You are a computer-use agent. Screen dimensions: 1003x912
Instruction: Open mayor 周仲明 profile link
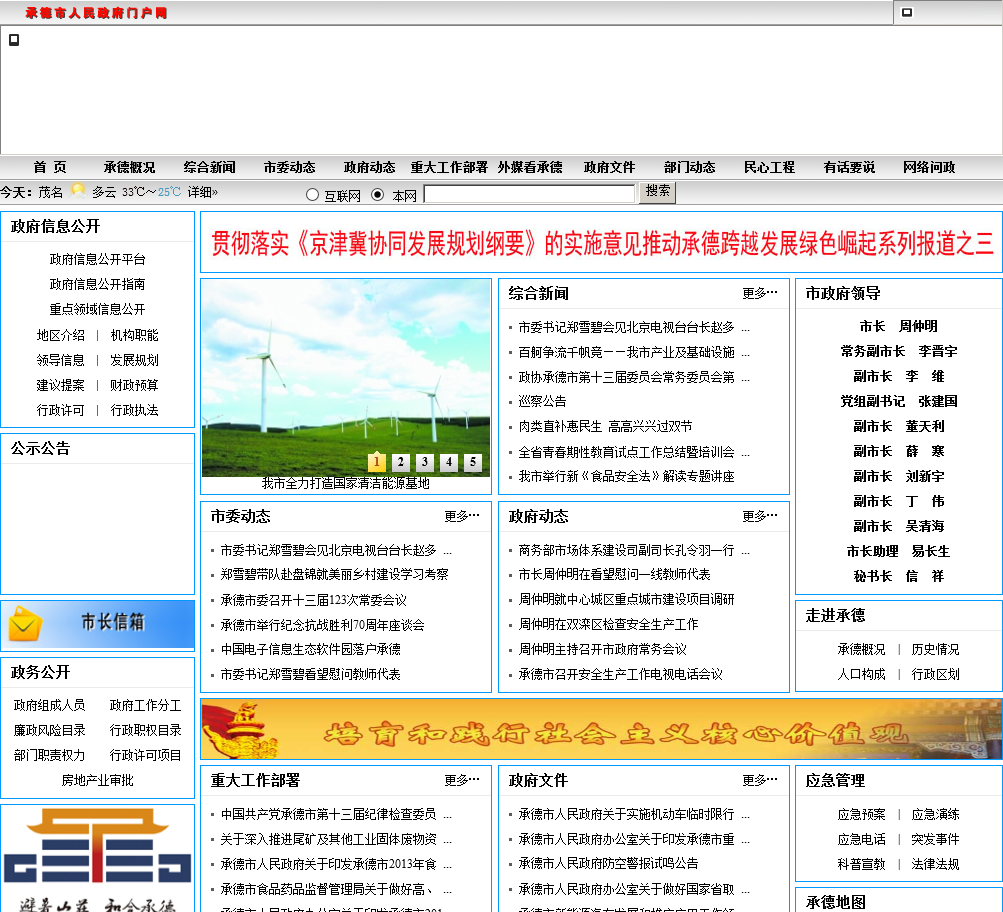898,326
